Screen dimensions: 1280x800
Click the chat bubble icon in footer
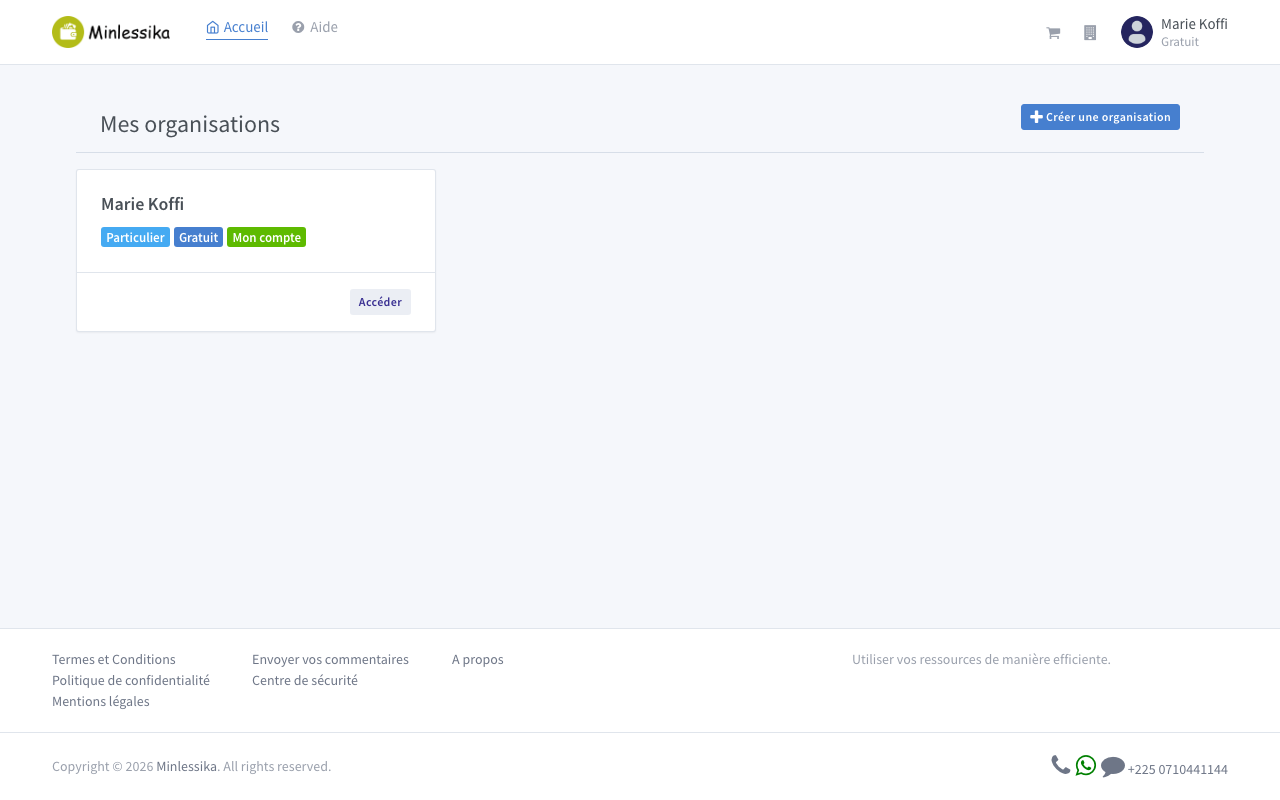click(x=1113, y=767)
